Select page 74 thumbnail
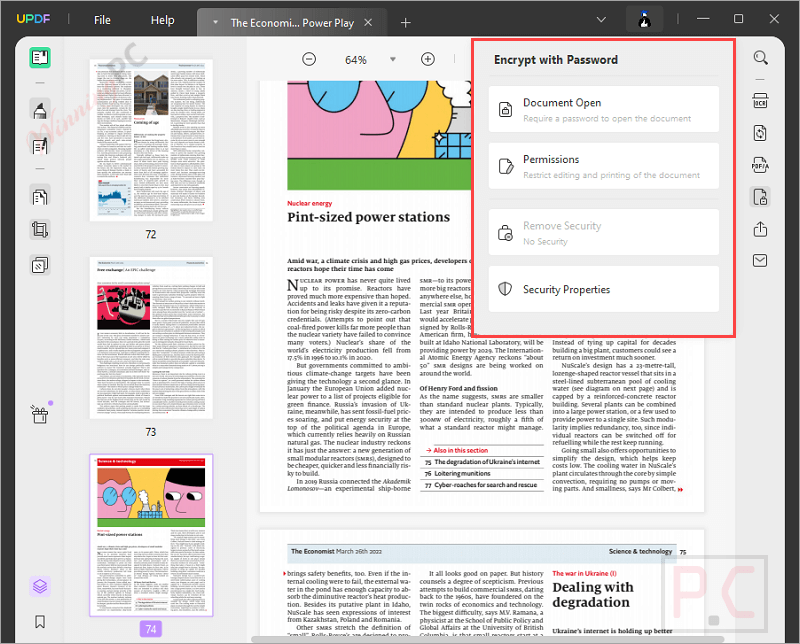 (x=151, y=535)
